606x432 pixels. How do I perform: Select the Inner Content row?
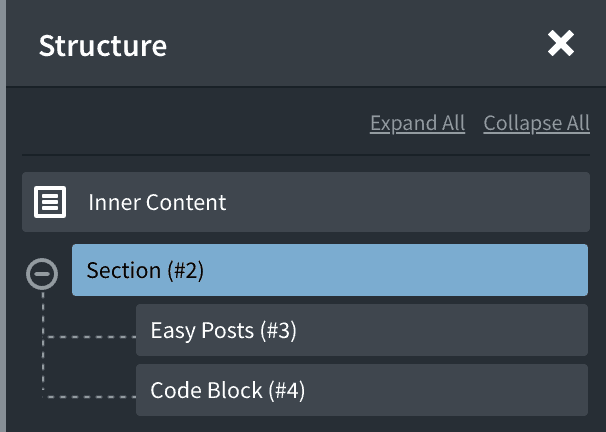306,202
